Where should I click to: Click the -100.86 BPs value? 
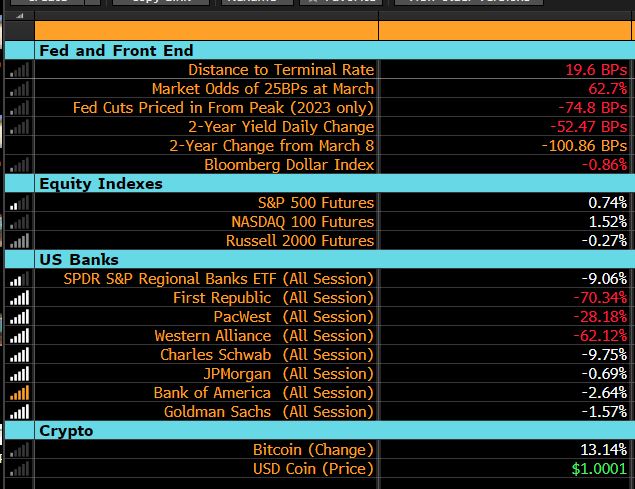(585, 146)
